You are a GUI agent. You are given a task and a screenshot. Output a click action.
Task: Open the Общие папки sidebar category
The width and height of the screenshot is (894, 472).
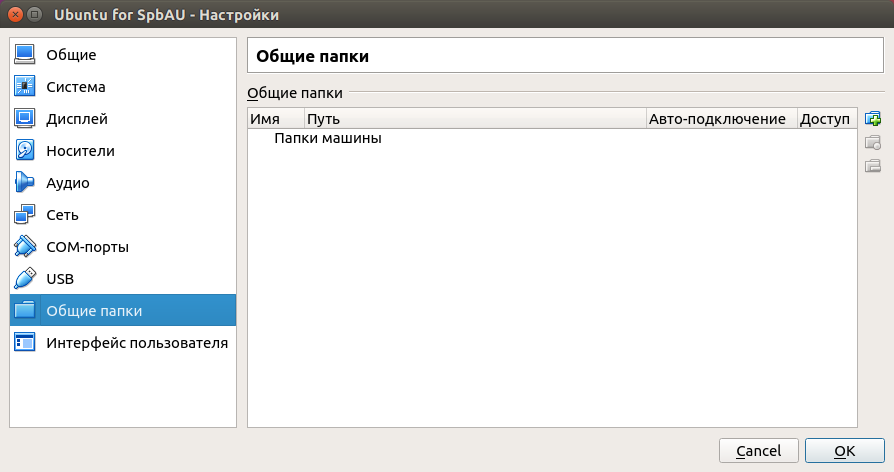pos(94,311)
